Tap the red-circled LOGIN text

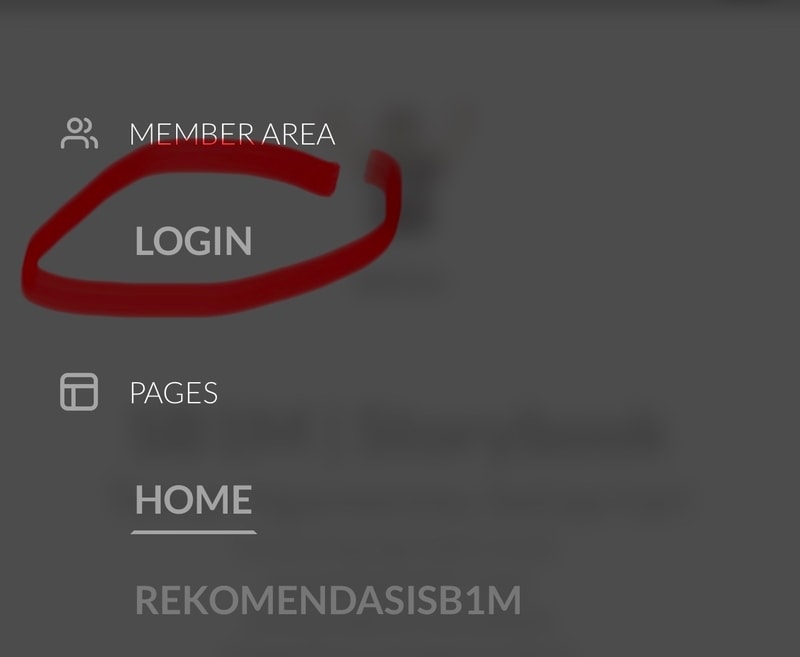click(x=193, y=241)
